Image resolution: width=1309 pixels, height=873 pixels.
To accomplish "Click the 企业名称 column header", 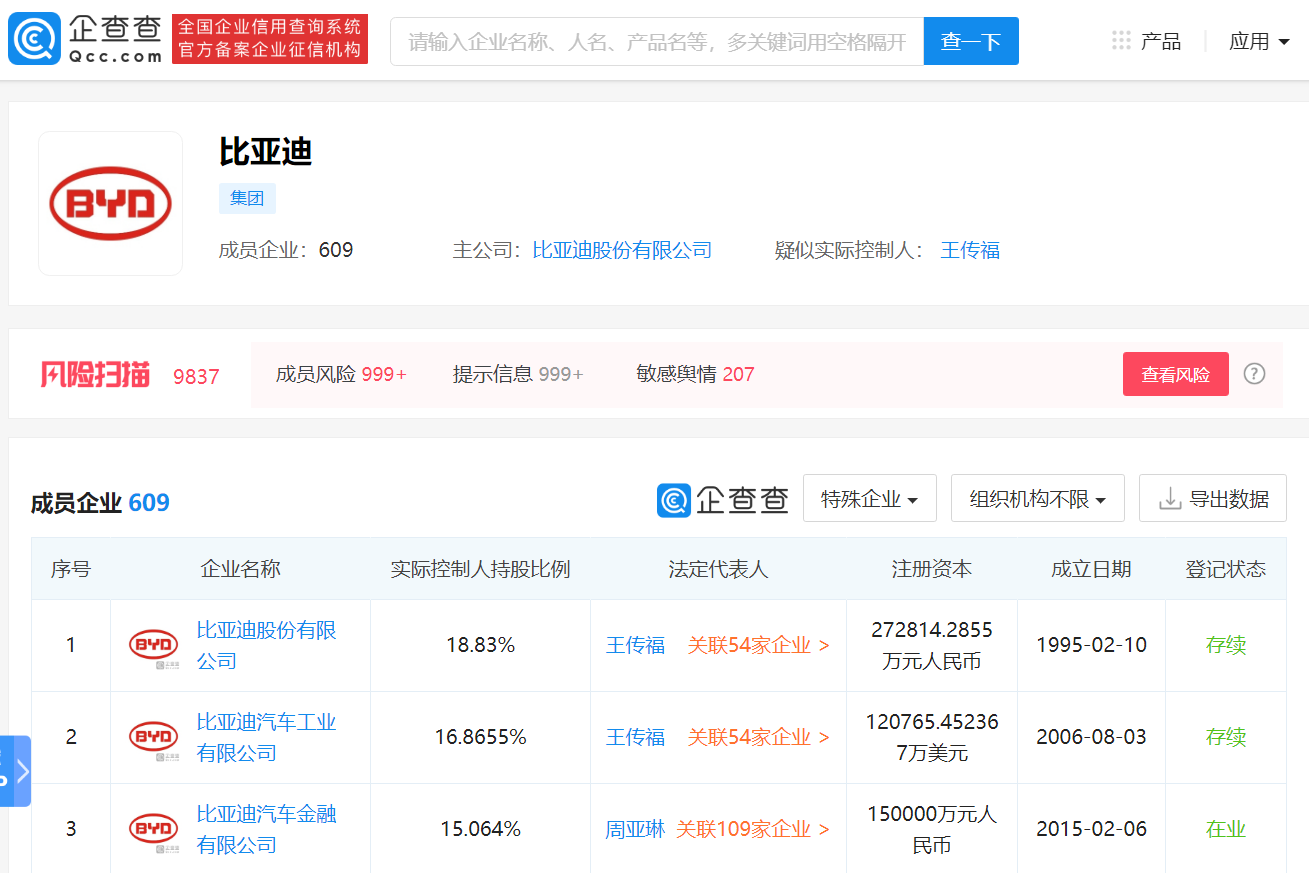I will [240, 569].
